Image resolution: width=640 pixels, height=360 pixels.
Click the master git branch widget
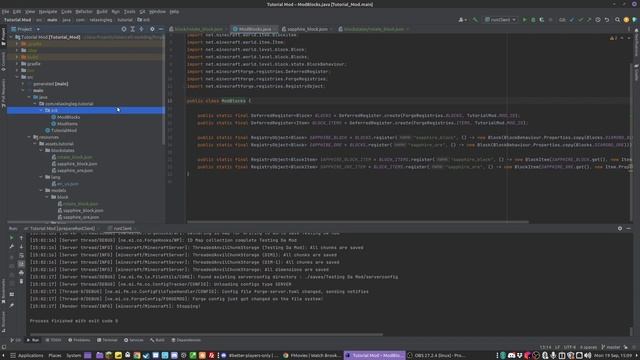point(611,347)
